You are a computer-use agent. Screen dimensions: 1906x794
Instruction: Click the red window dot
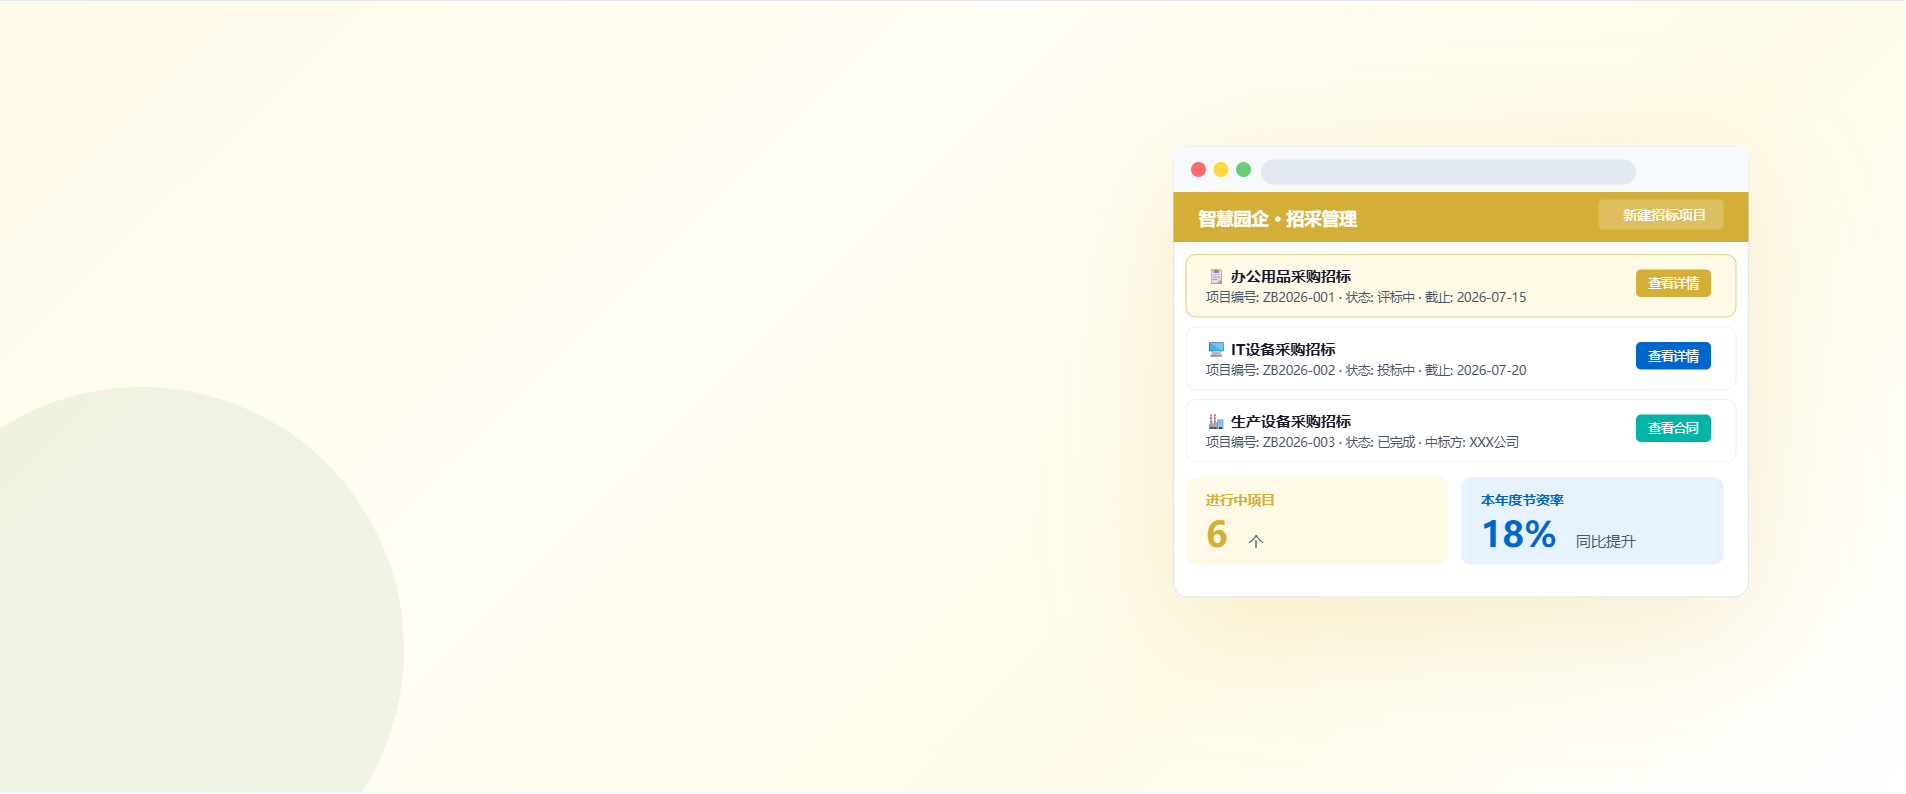pos(1198,170)
